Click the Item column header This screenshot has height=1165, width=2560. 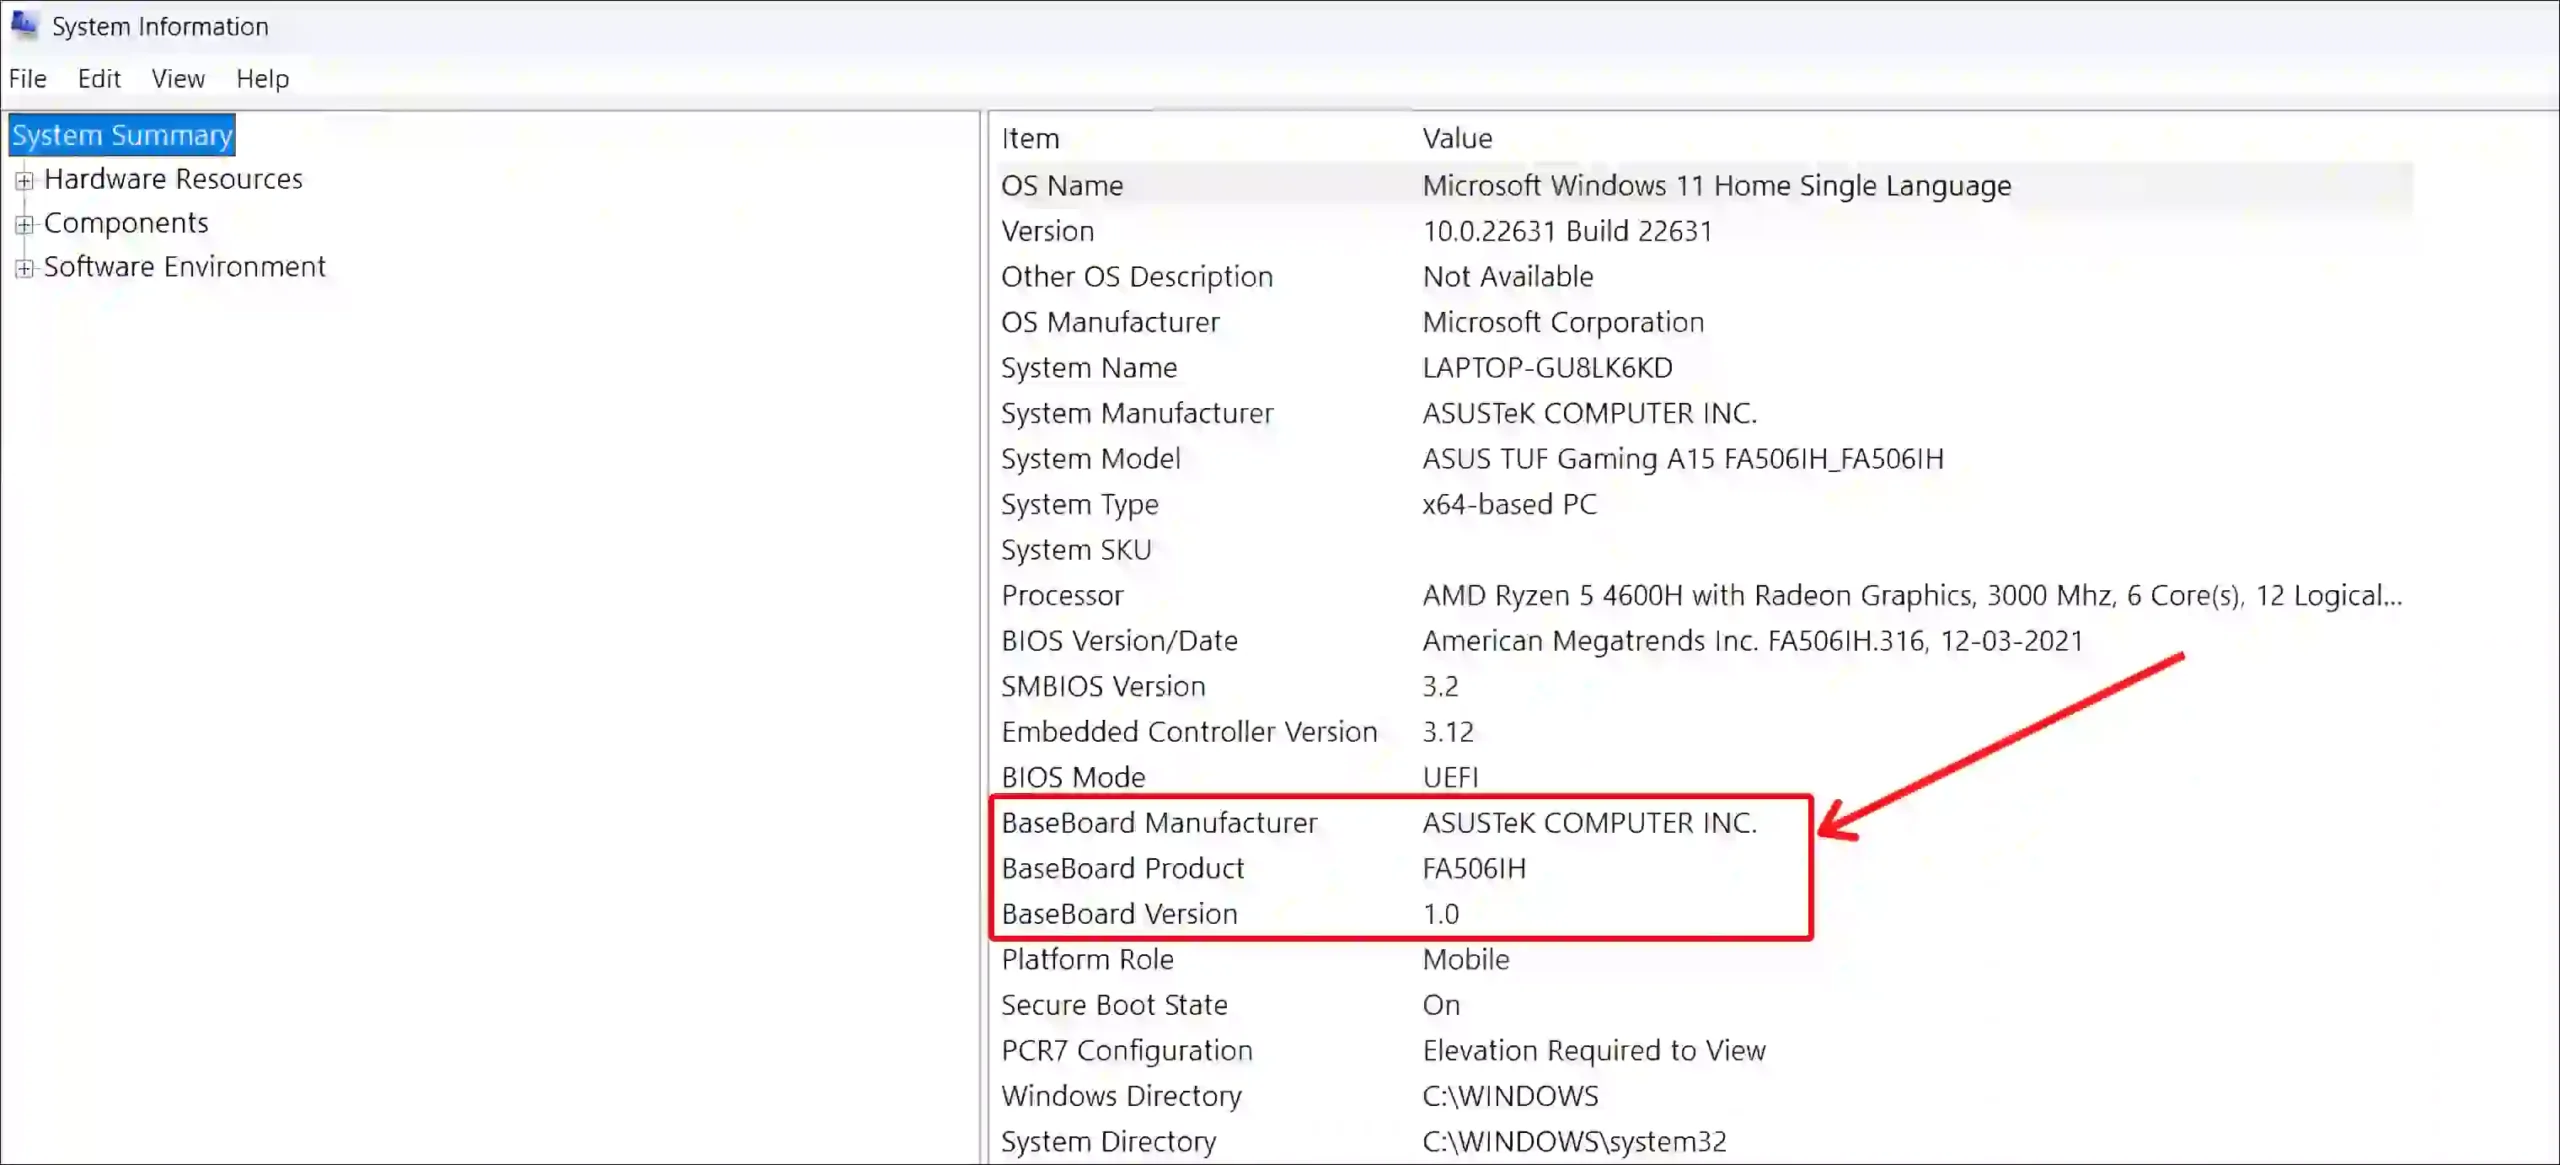(1030, 138)
